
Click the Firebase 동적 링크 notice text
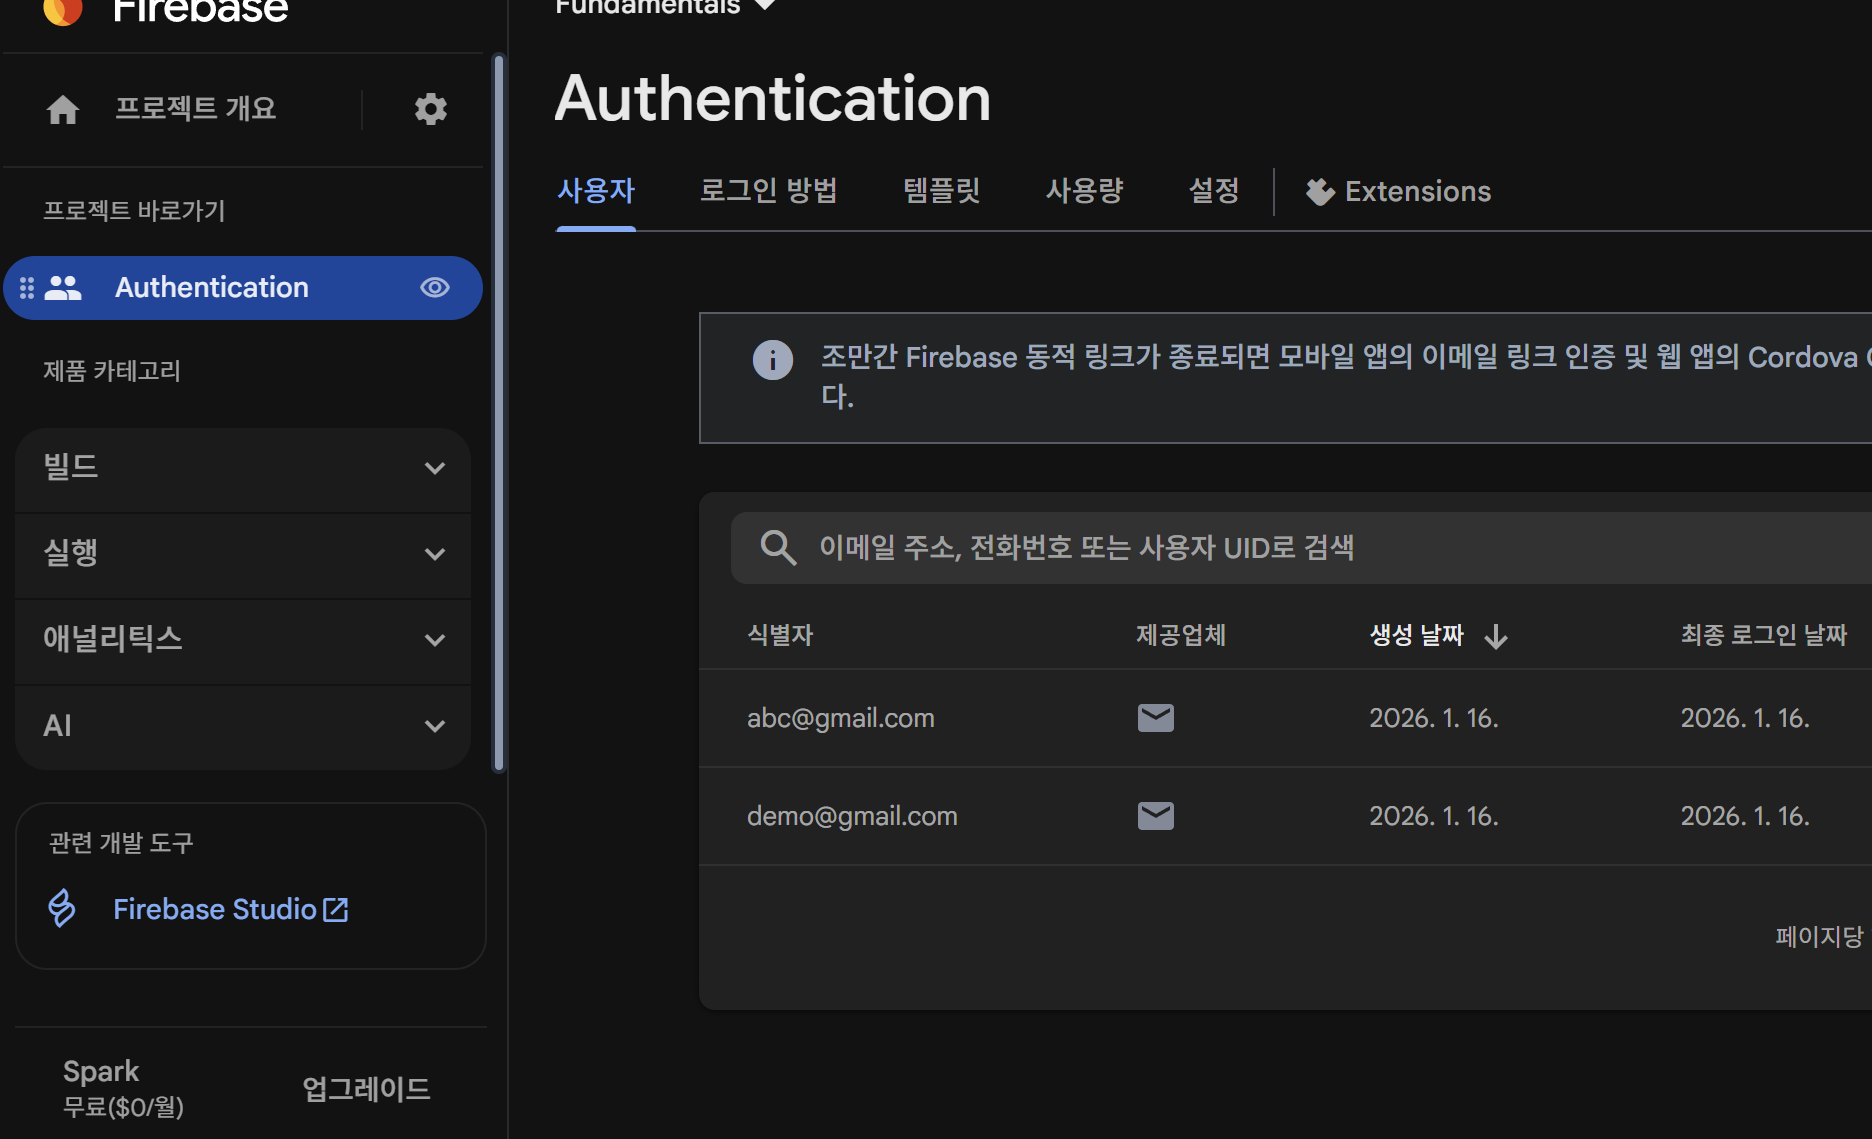(x=1346, y=376)
